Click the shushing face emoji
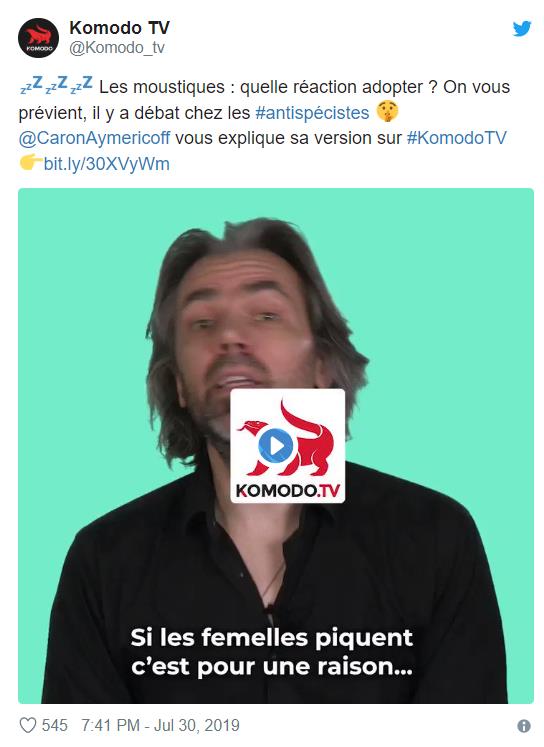 tap(387, 112)
